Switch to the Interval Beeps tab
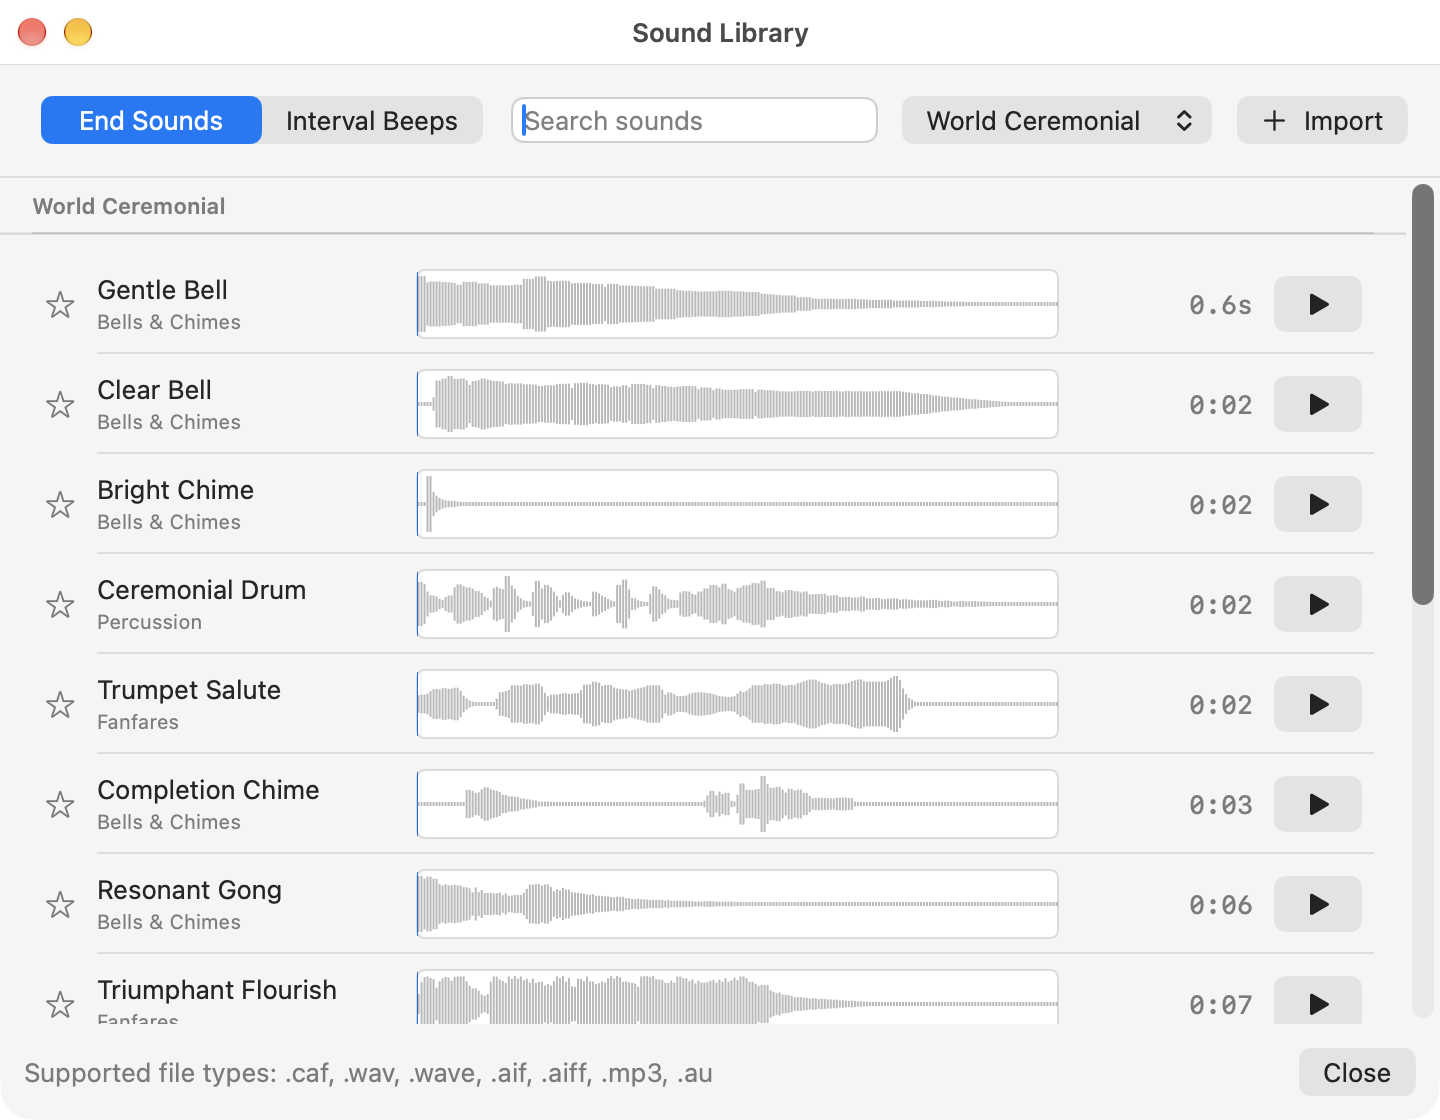 point(372,120)
